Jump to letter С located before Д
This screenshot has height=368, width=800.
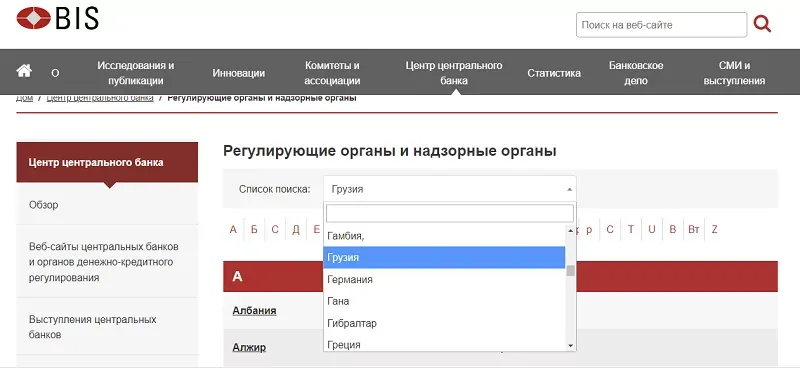(x=275, y=230)
